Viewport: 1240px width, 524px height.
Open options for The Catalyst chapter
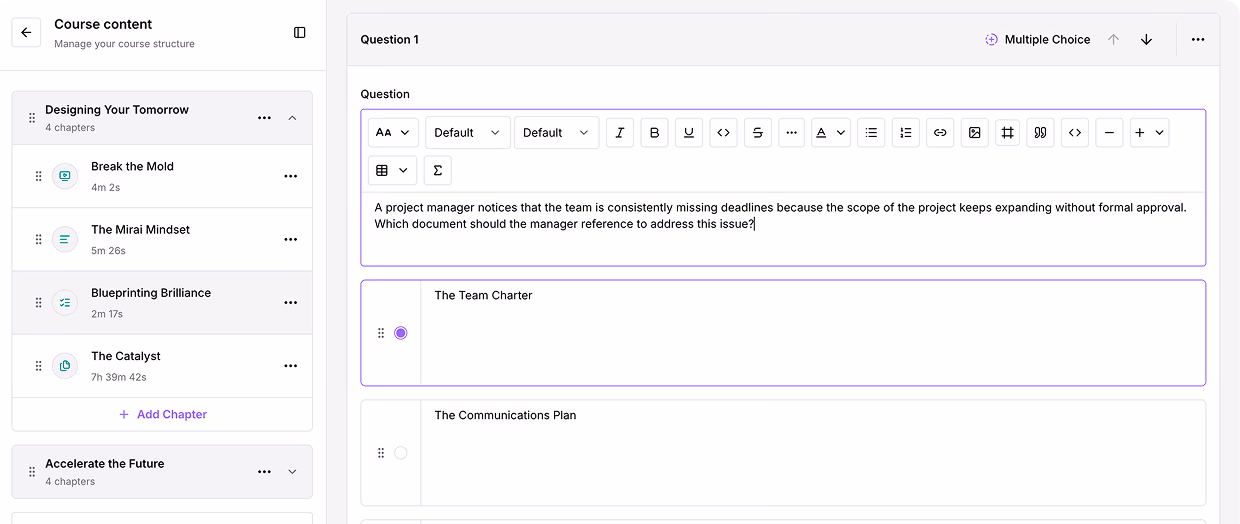tap(291, 366)
